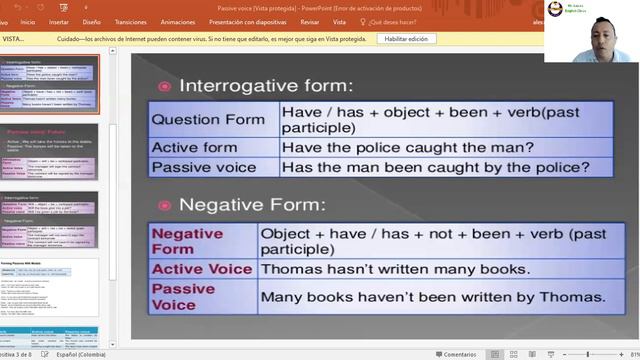Start Slide Show from status bar icon

click(551, 355)
